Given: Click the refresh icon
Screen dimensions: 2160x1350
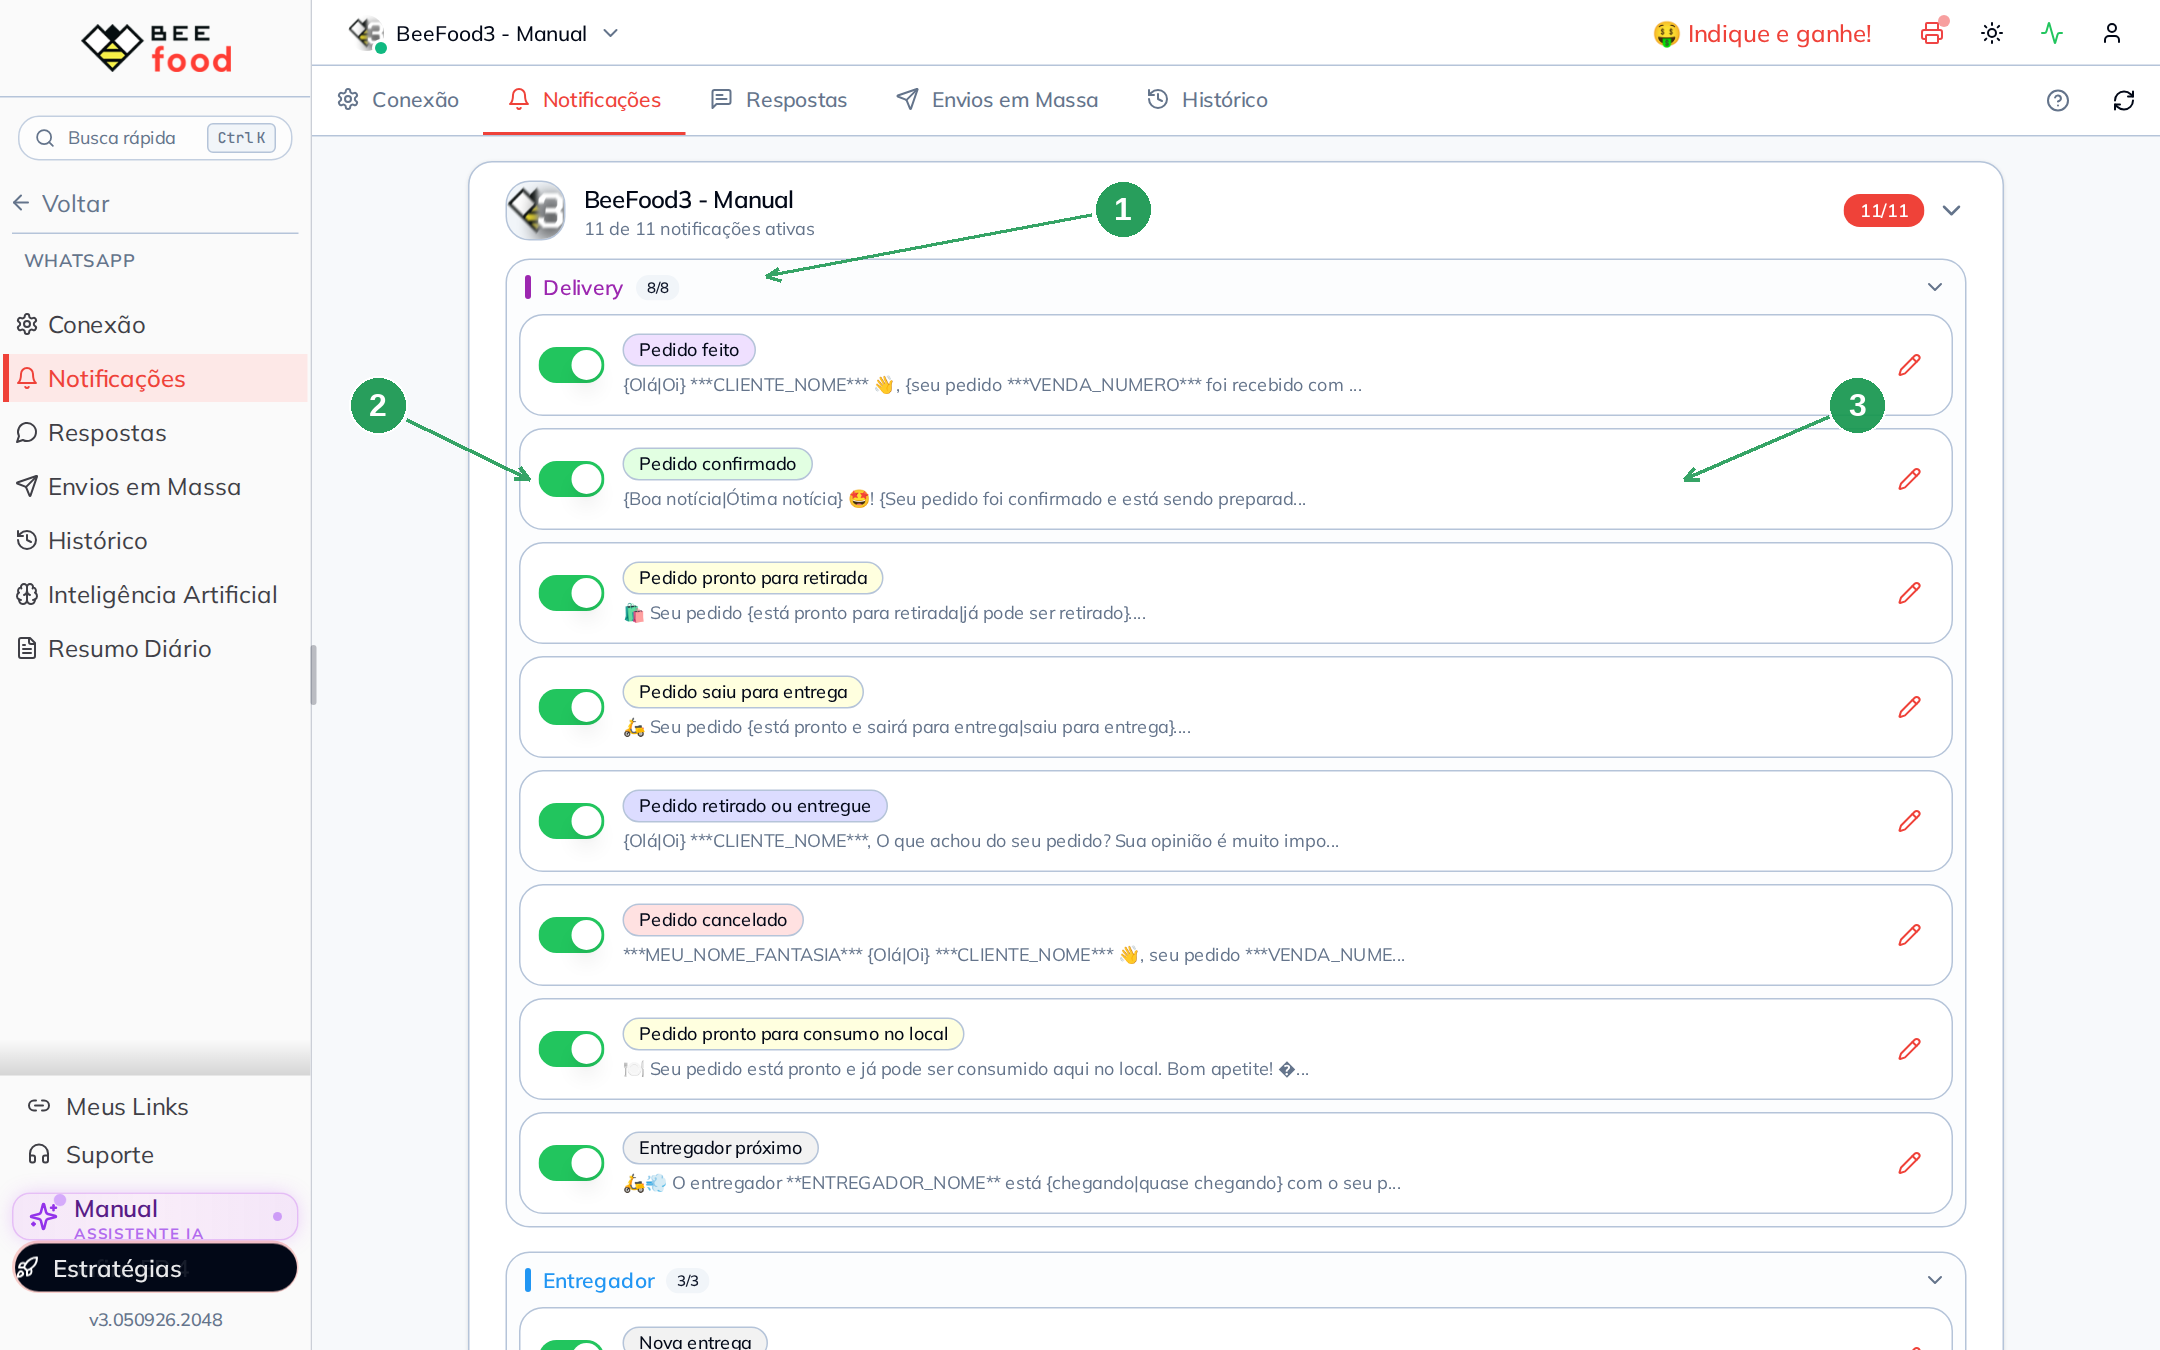Looking at the screenshot, I should [2124, 100].
